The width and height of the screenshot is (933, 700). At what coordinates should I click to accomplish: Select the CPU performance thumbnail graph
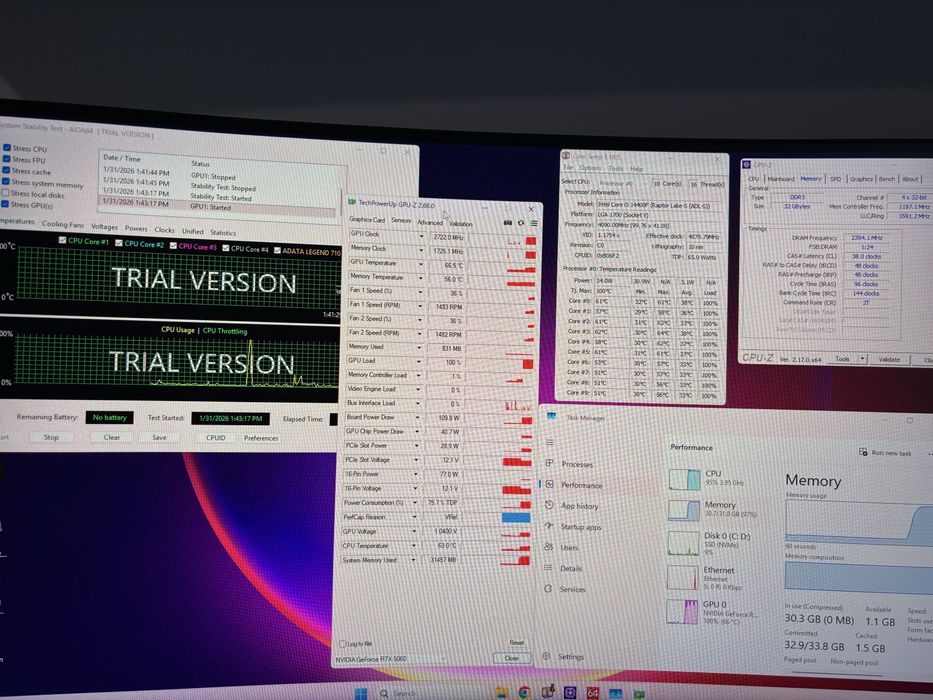point(684,479)
